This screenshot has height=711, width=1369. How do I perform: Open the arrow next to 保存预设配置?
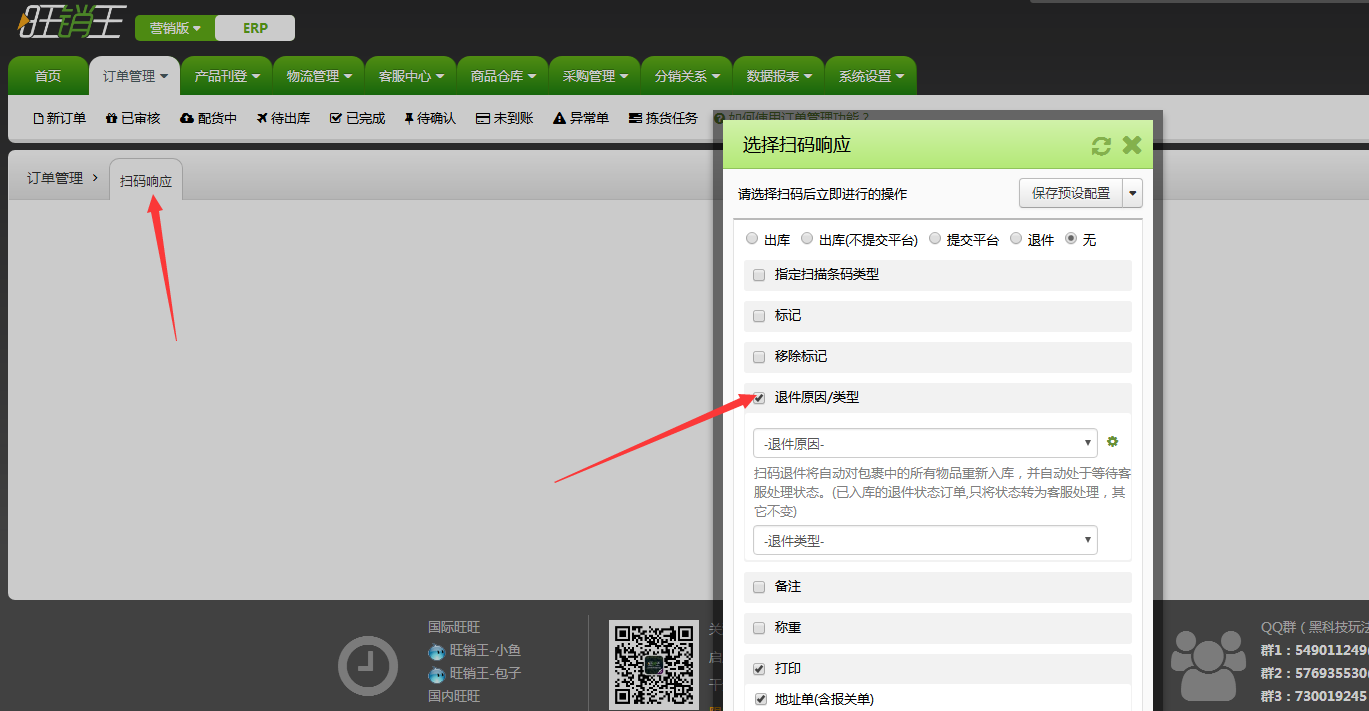1133,193
